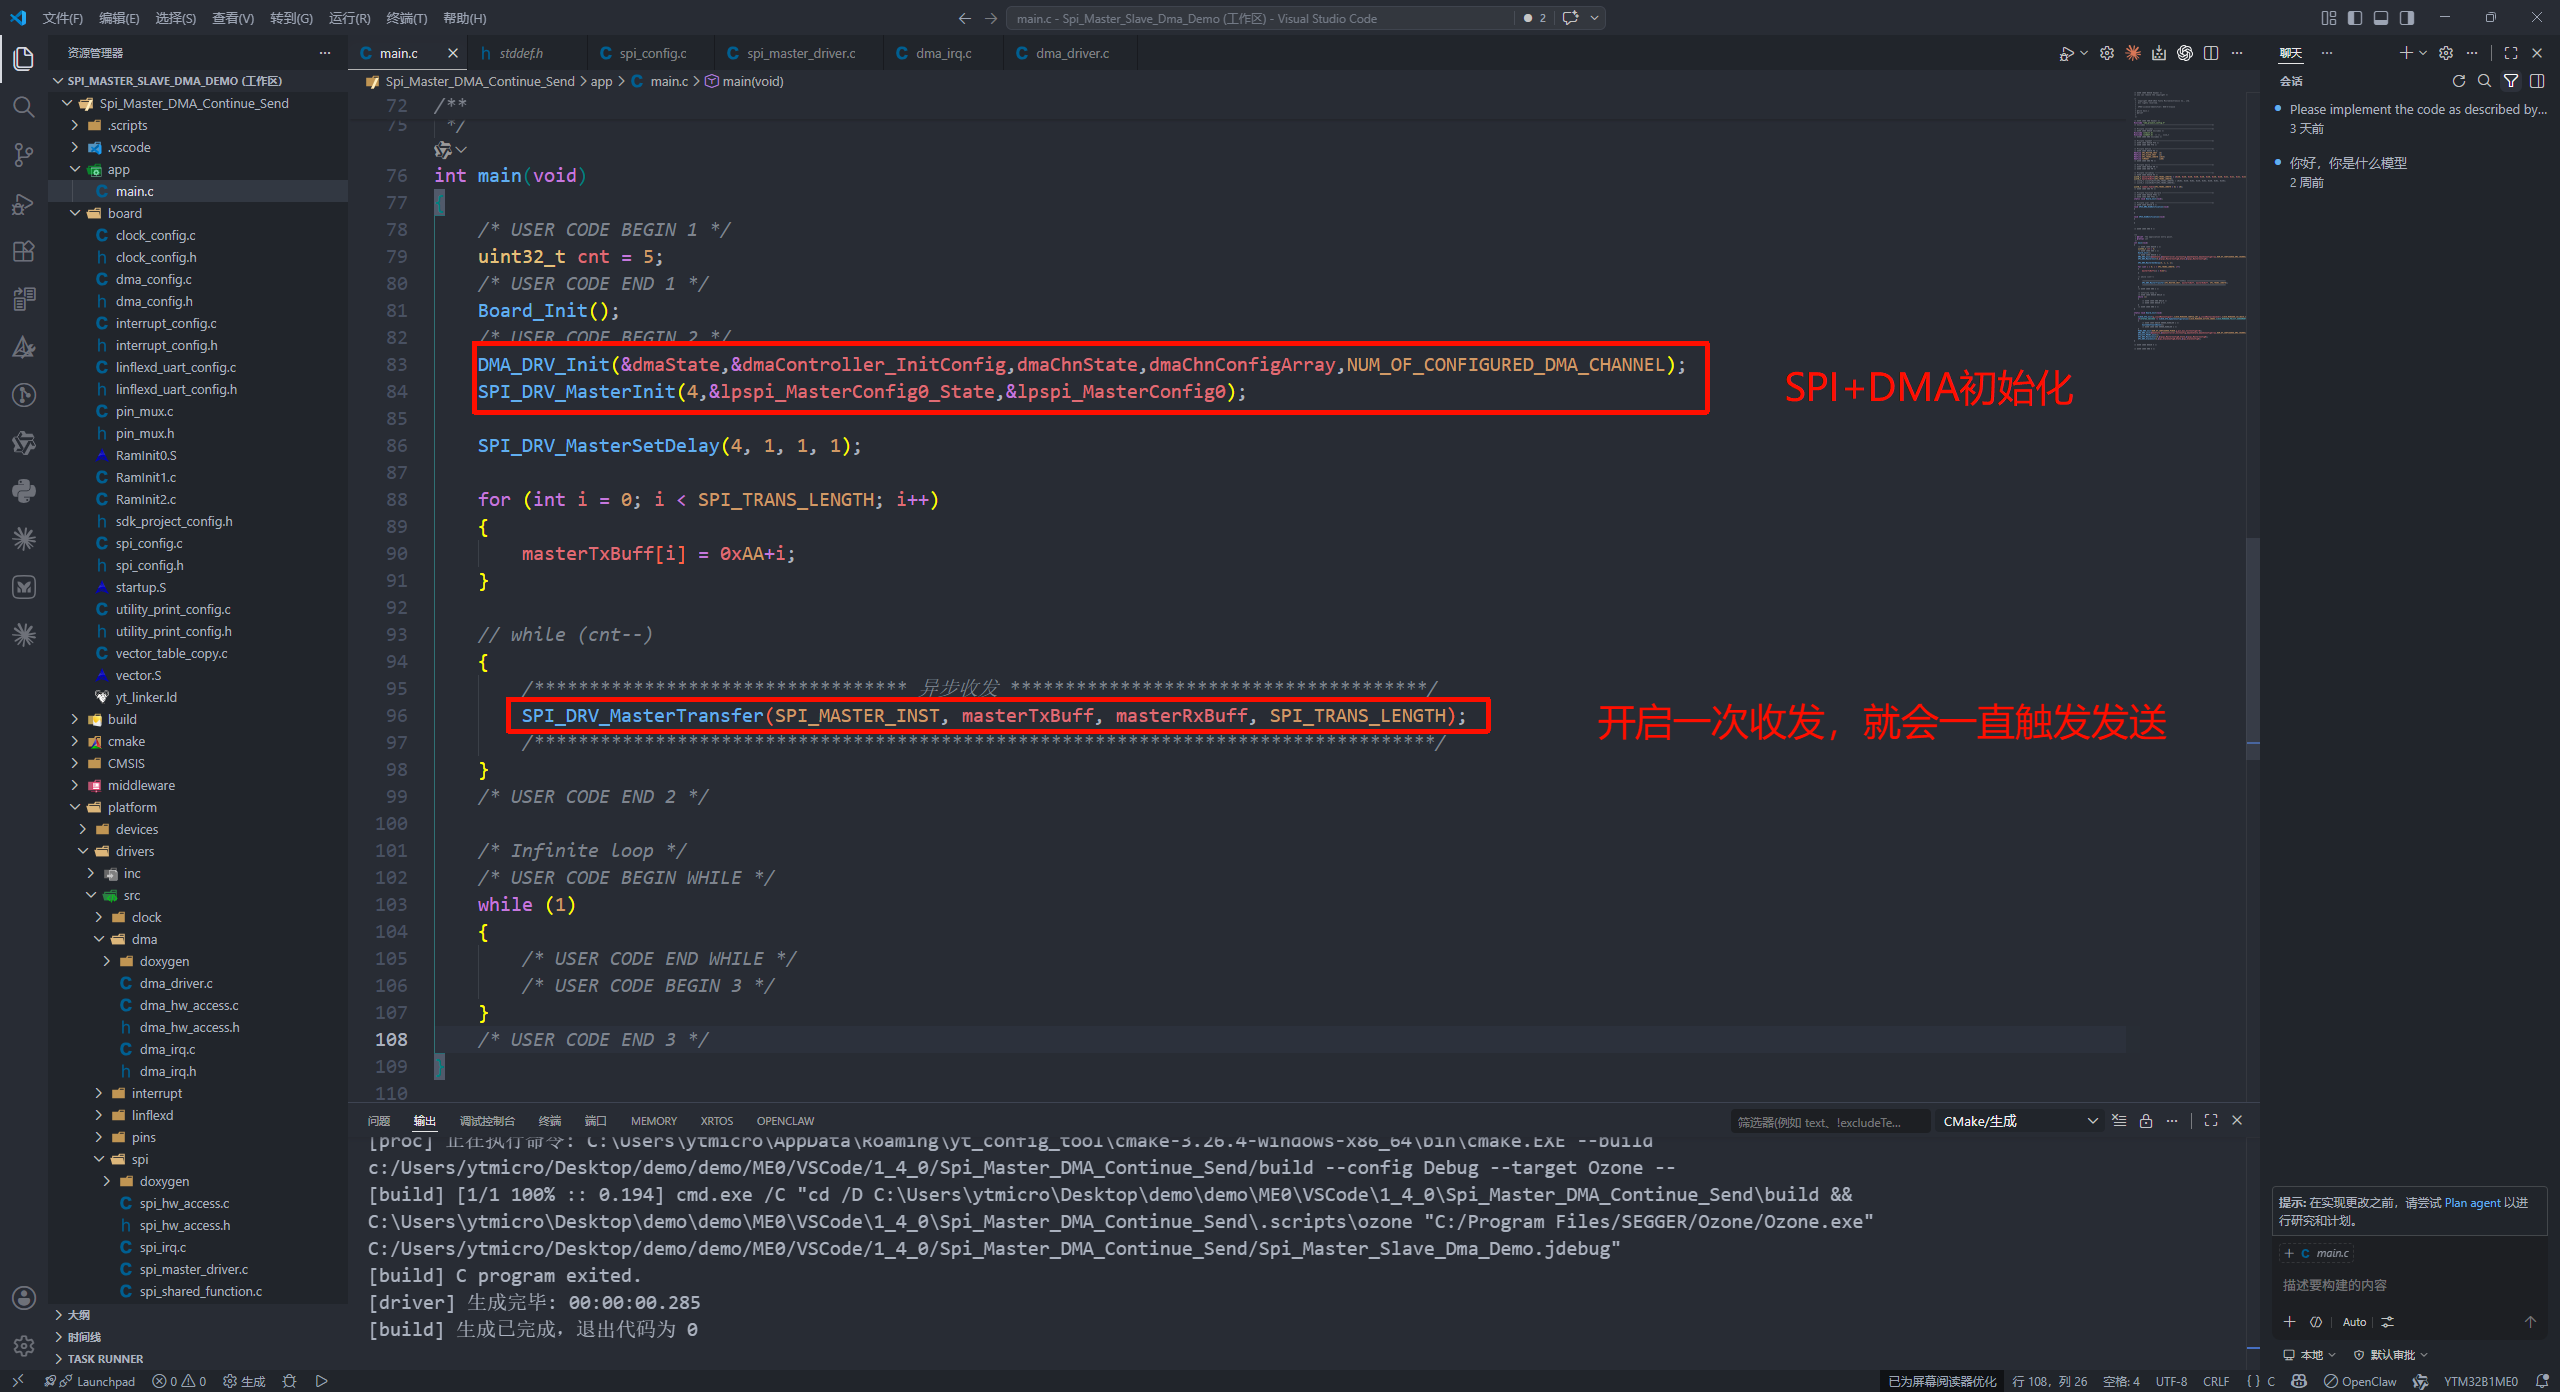The height and width of the screenshot is (1392, 2560).
Task: Click the filter sessions funnel icon
Action: tap(2511, 81)
